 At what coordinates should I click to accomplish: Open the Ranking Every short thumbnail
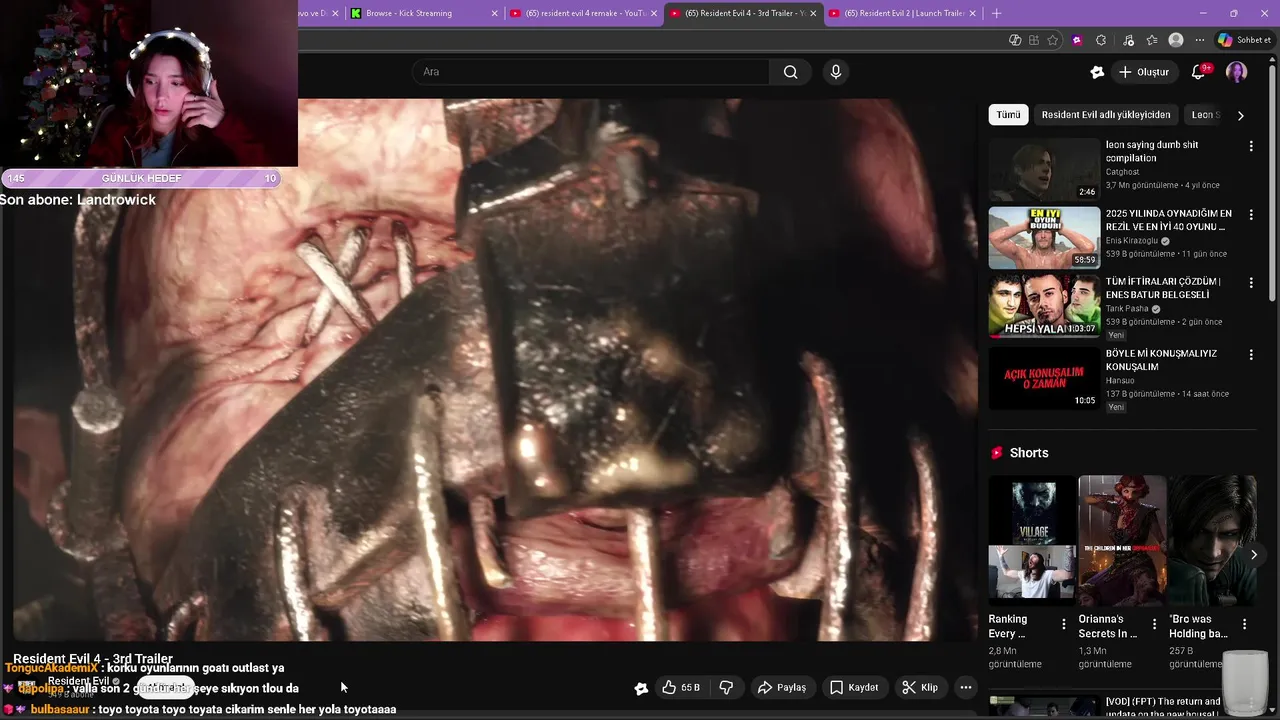click(1032, 540)
